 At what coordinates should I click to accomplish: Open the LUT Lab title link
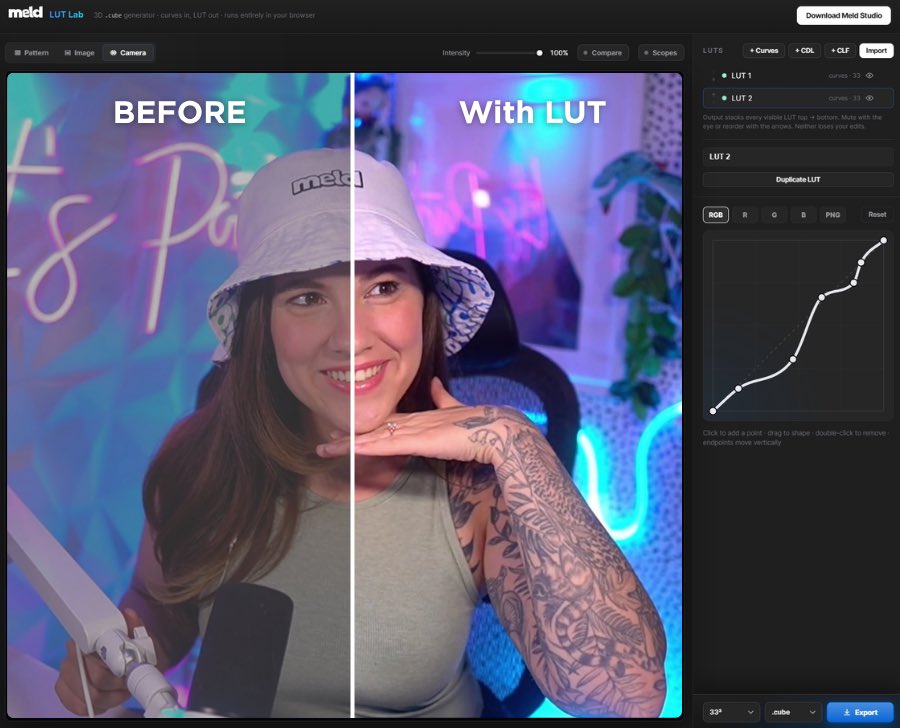[x=66, y=14]
